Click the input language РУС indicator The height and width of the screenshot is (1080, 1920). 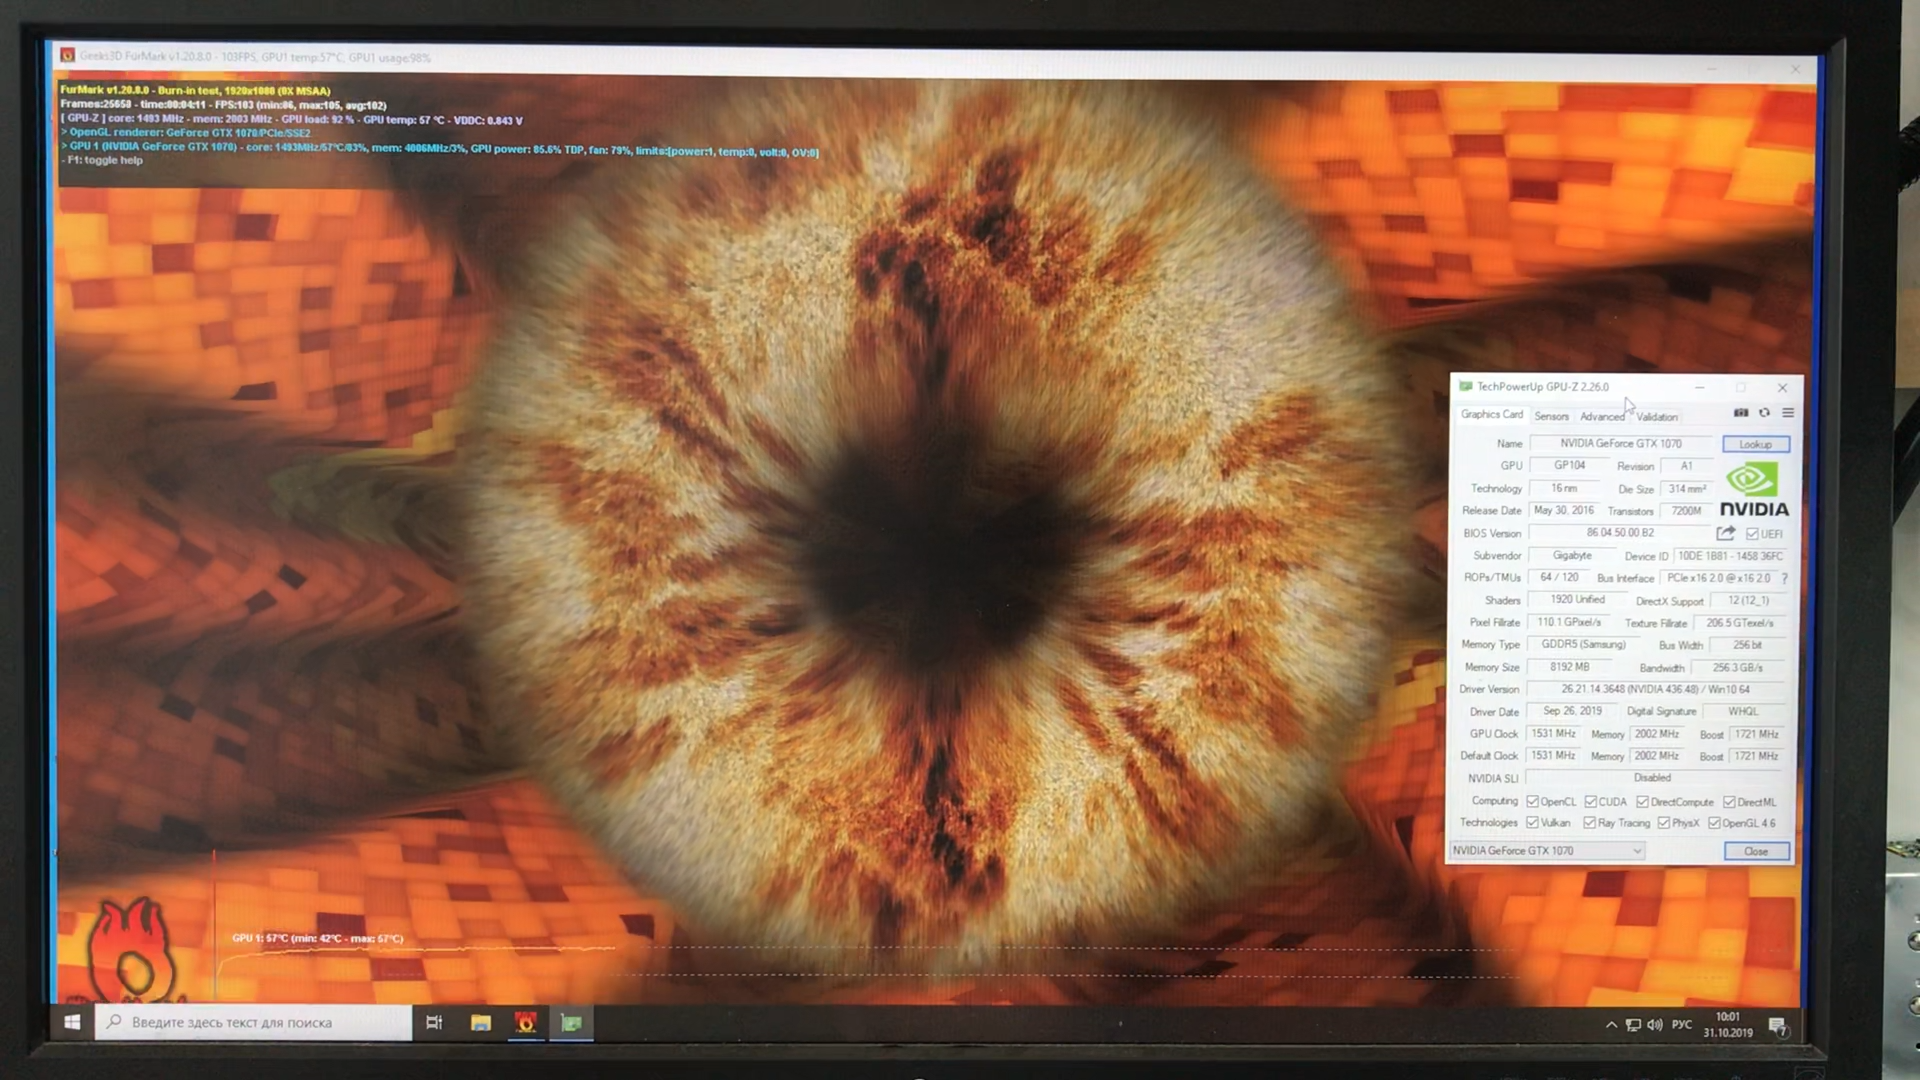(1682, 1024)
